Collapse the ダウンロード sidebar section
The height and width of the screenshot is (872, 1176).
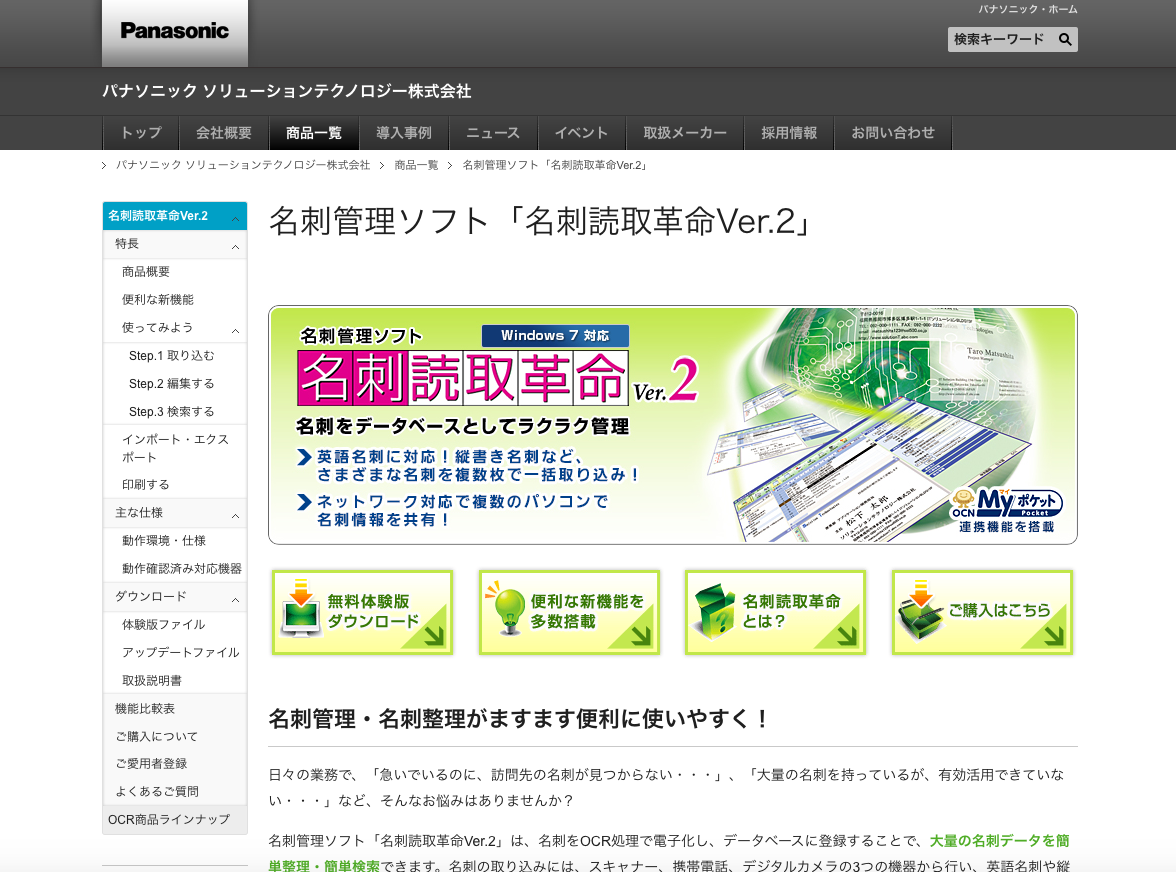235,598
